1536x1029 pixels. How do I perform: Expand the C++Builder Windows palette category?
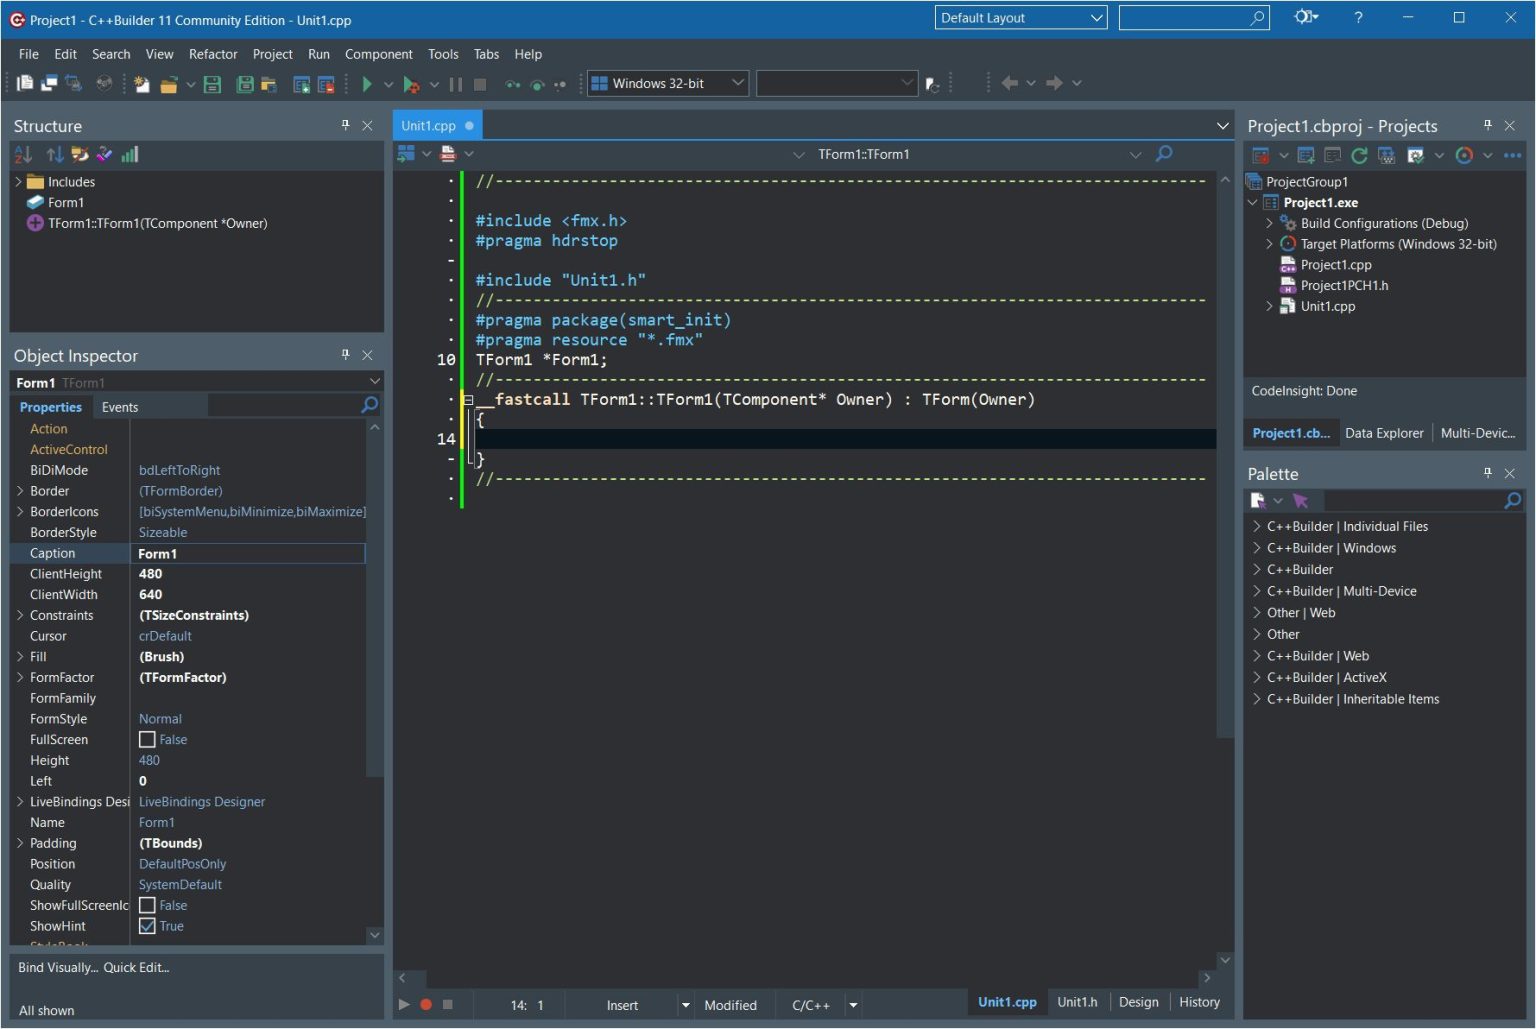coord(1256,547)
